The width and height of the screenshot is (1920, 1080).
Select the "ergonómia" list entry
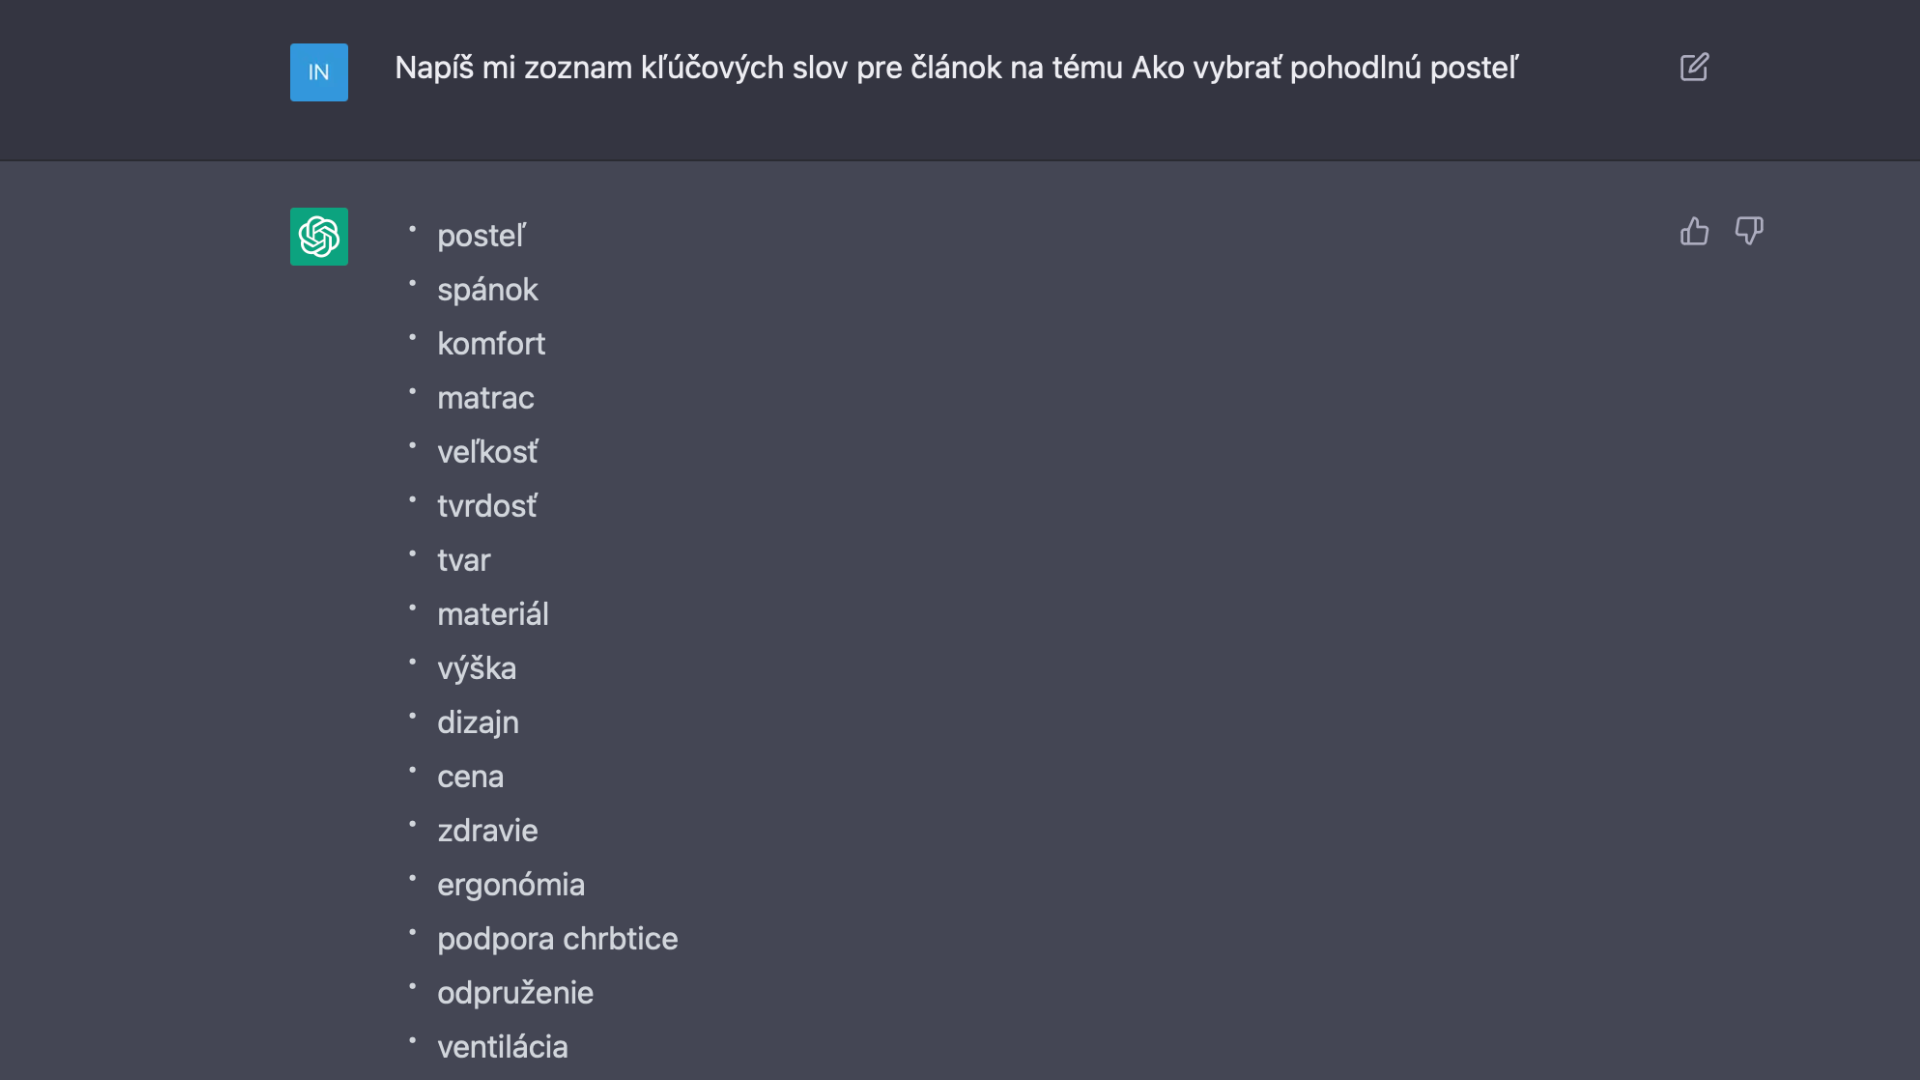point(510,884)
